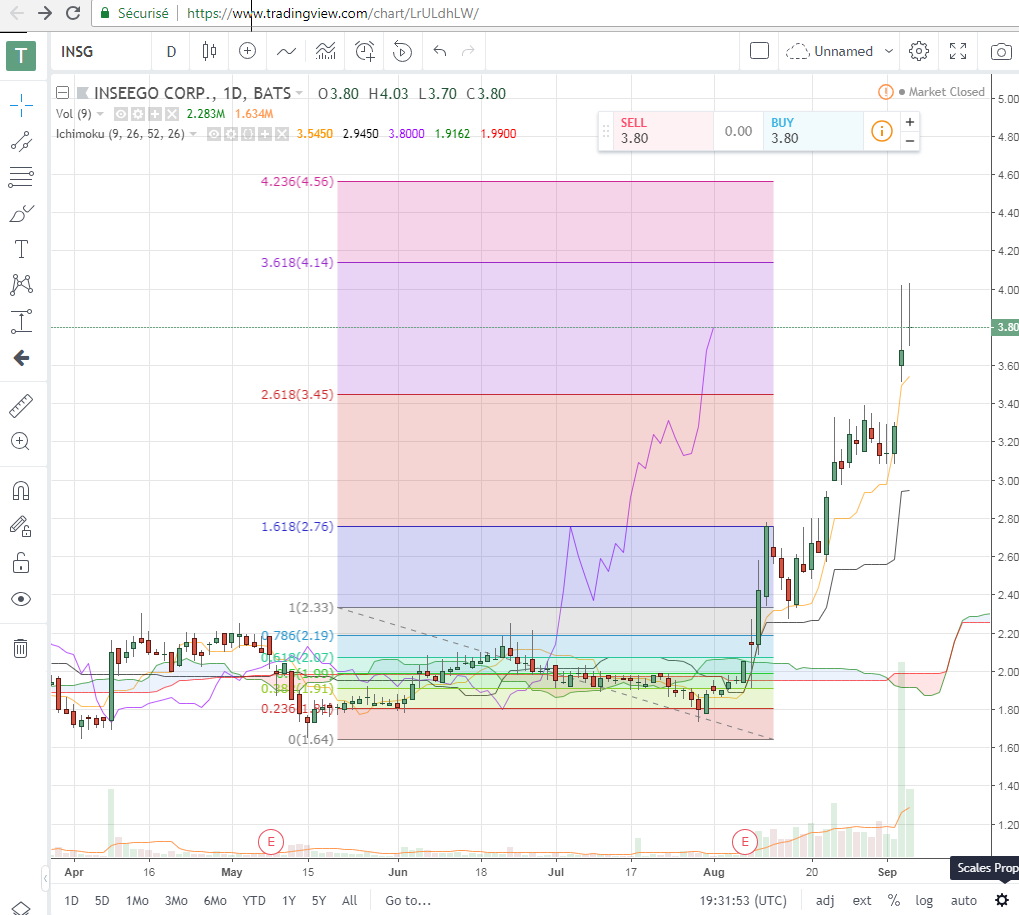Viewport: 1019px width, 915px height.
Task: Take a chart snapshot with the camera icon
Action: click(x=1001, y=51)
